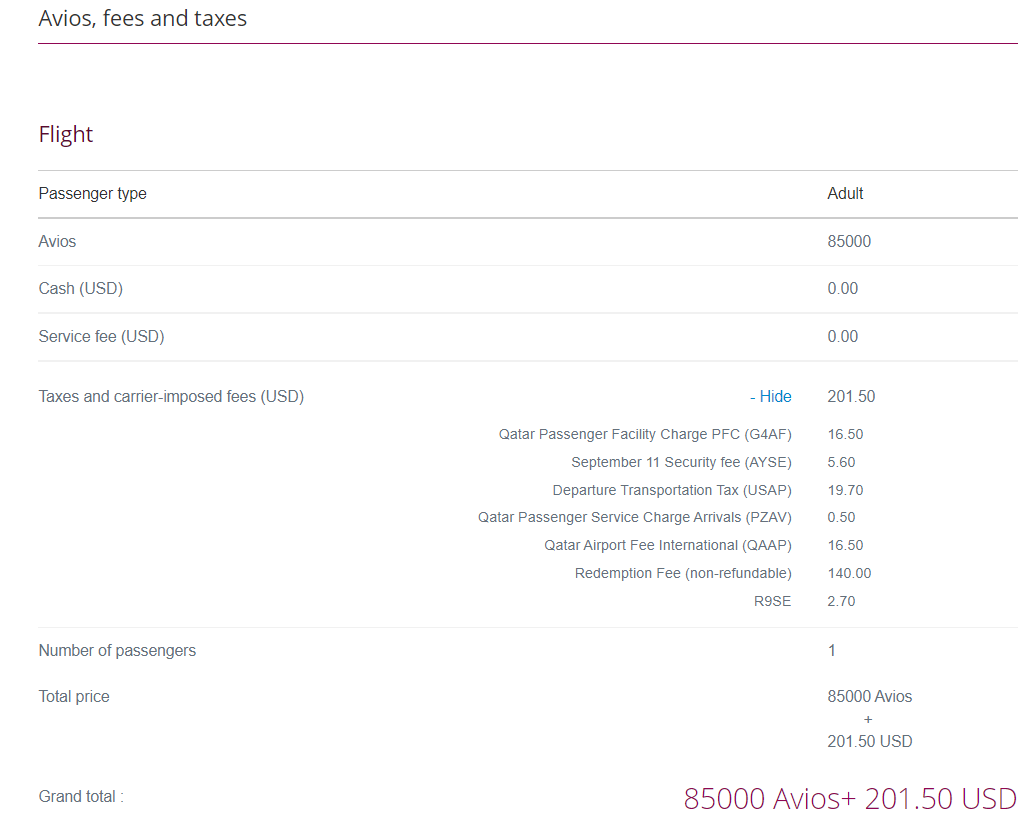Select Qatar Passenger Service Charge Arrivals entry
The image size is (1026, 828).
coord(635,517)
